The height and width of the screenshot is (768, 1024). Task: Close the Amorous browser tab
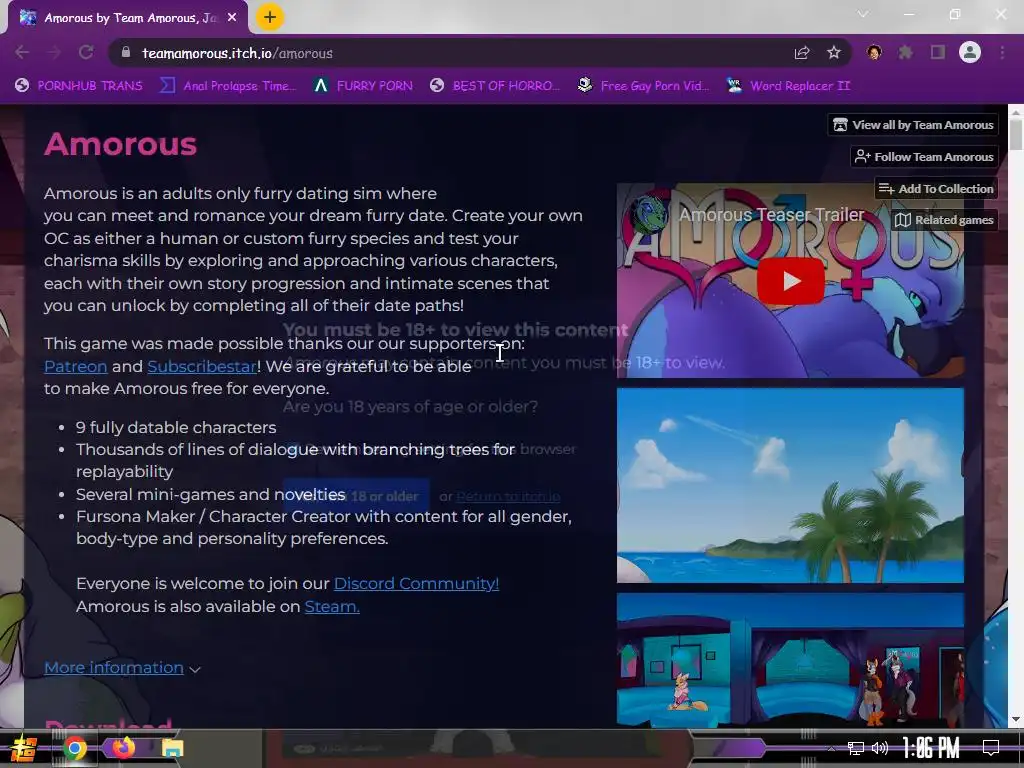[x=232, y=18]
